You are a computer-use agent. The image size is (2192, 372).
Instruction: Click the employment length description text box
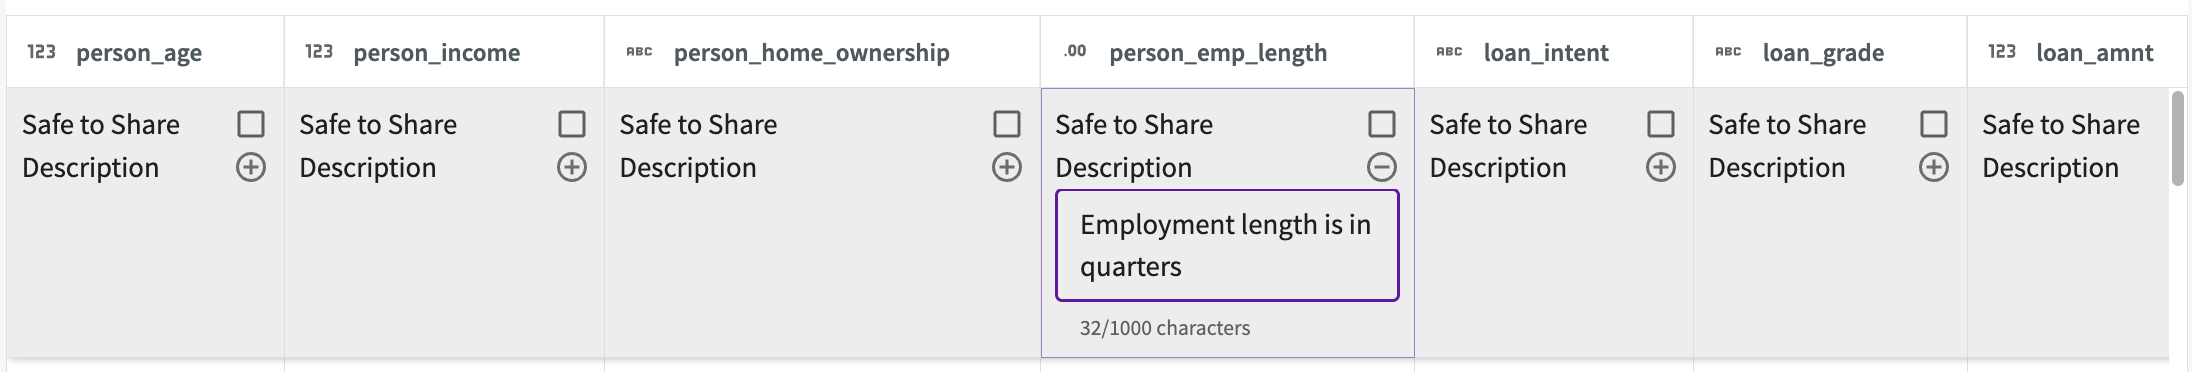coord(1227,245)
